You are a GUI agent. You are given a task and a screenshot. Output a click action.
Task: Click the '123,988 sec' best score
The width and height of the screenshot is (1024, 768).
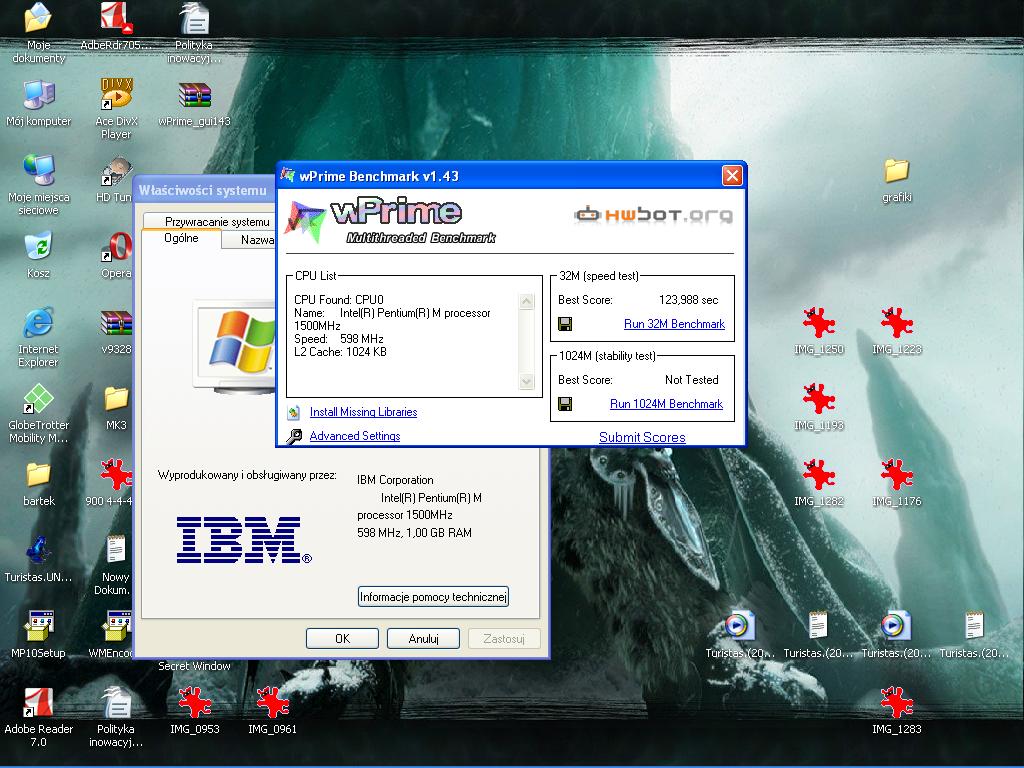pyautogui.click(x=688, y=300)
